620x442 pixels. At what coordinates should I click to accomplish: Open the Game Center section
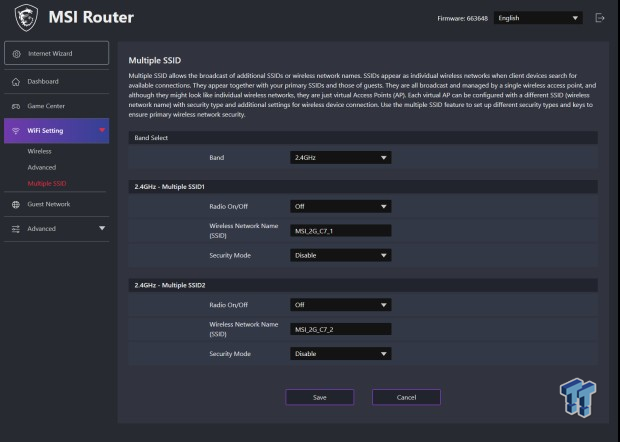click(x=57, y=106)
